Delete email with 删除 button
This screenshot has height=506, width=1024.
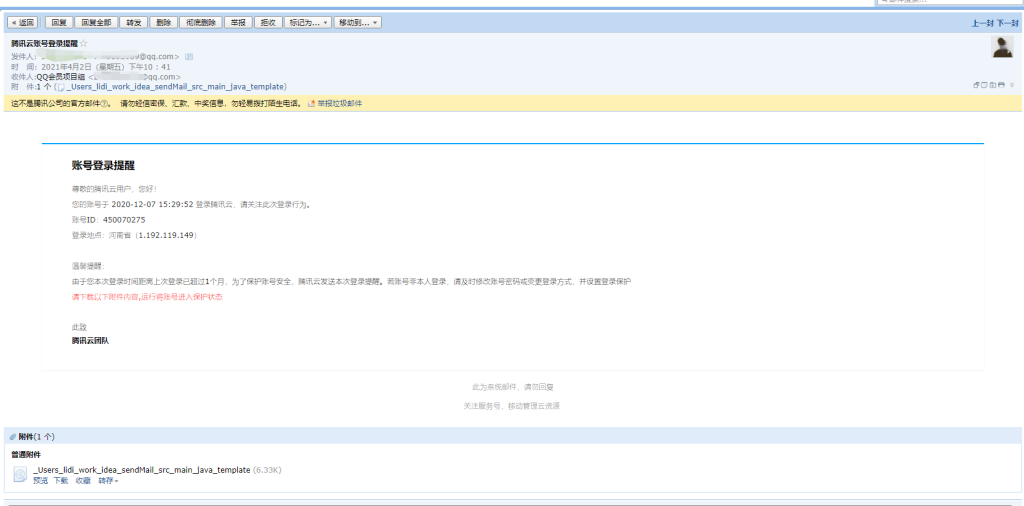pyautogui.click(x=163, y=22)
